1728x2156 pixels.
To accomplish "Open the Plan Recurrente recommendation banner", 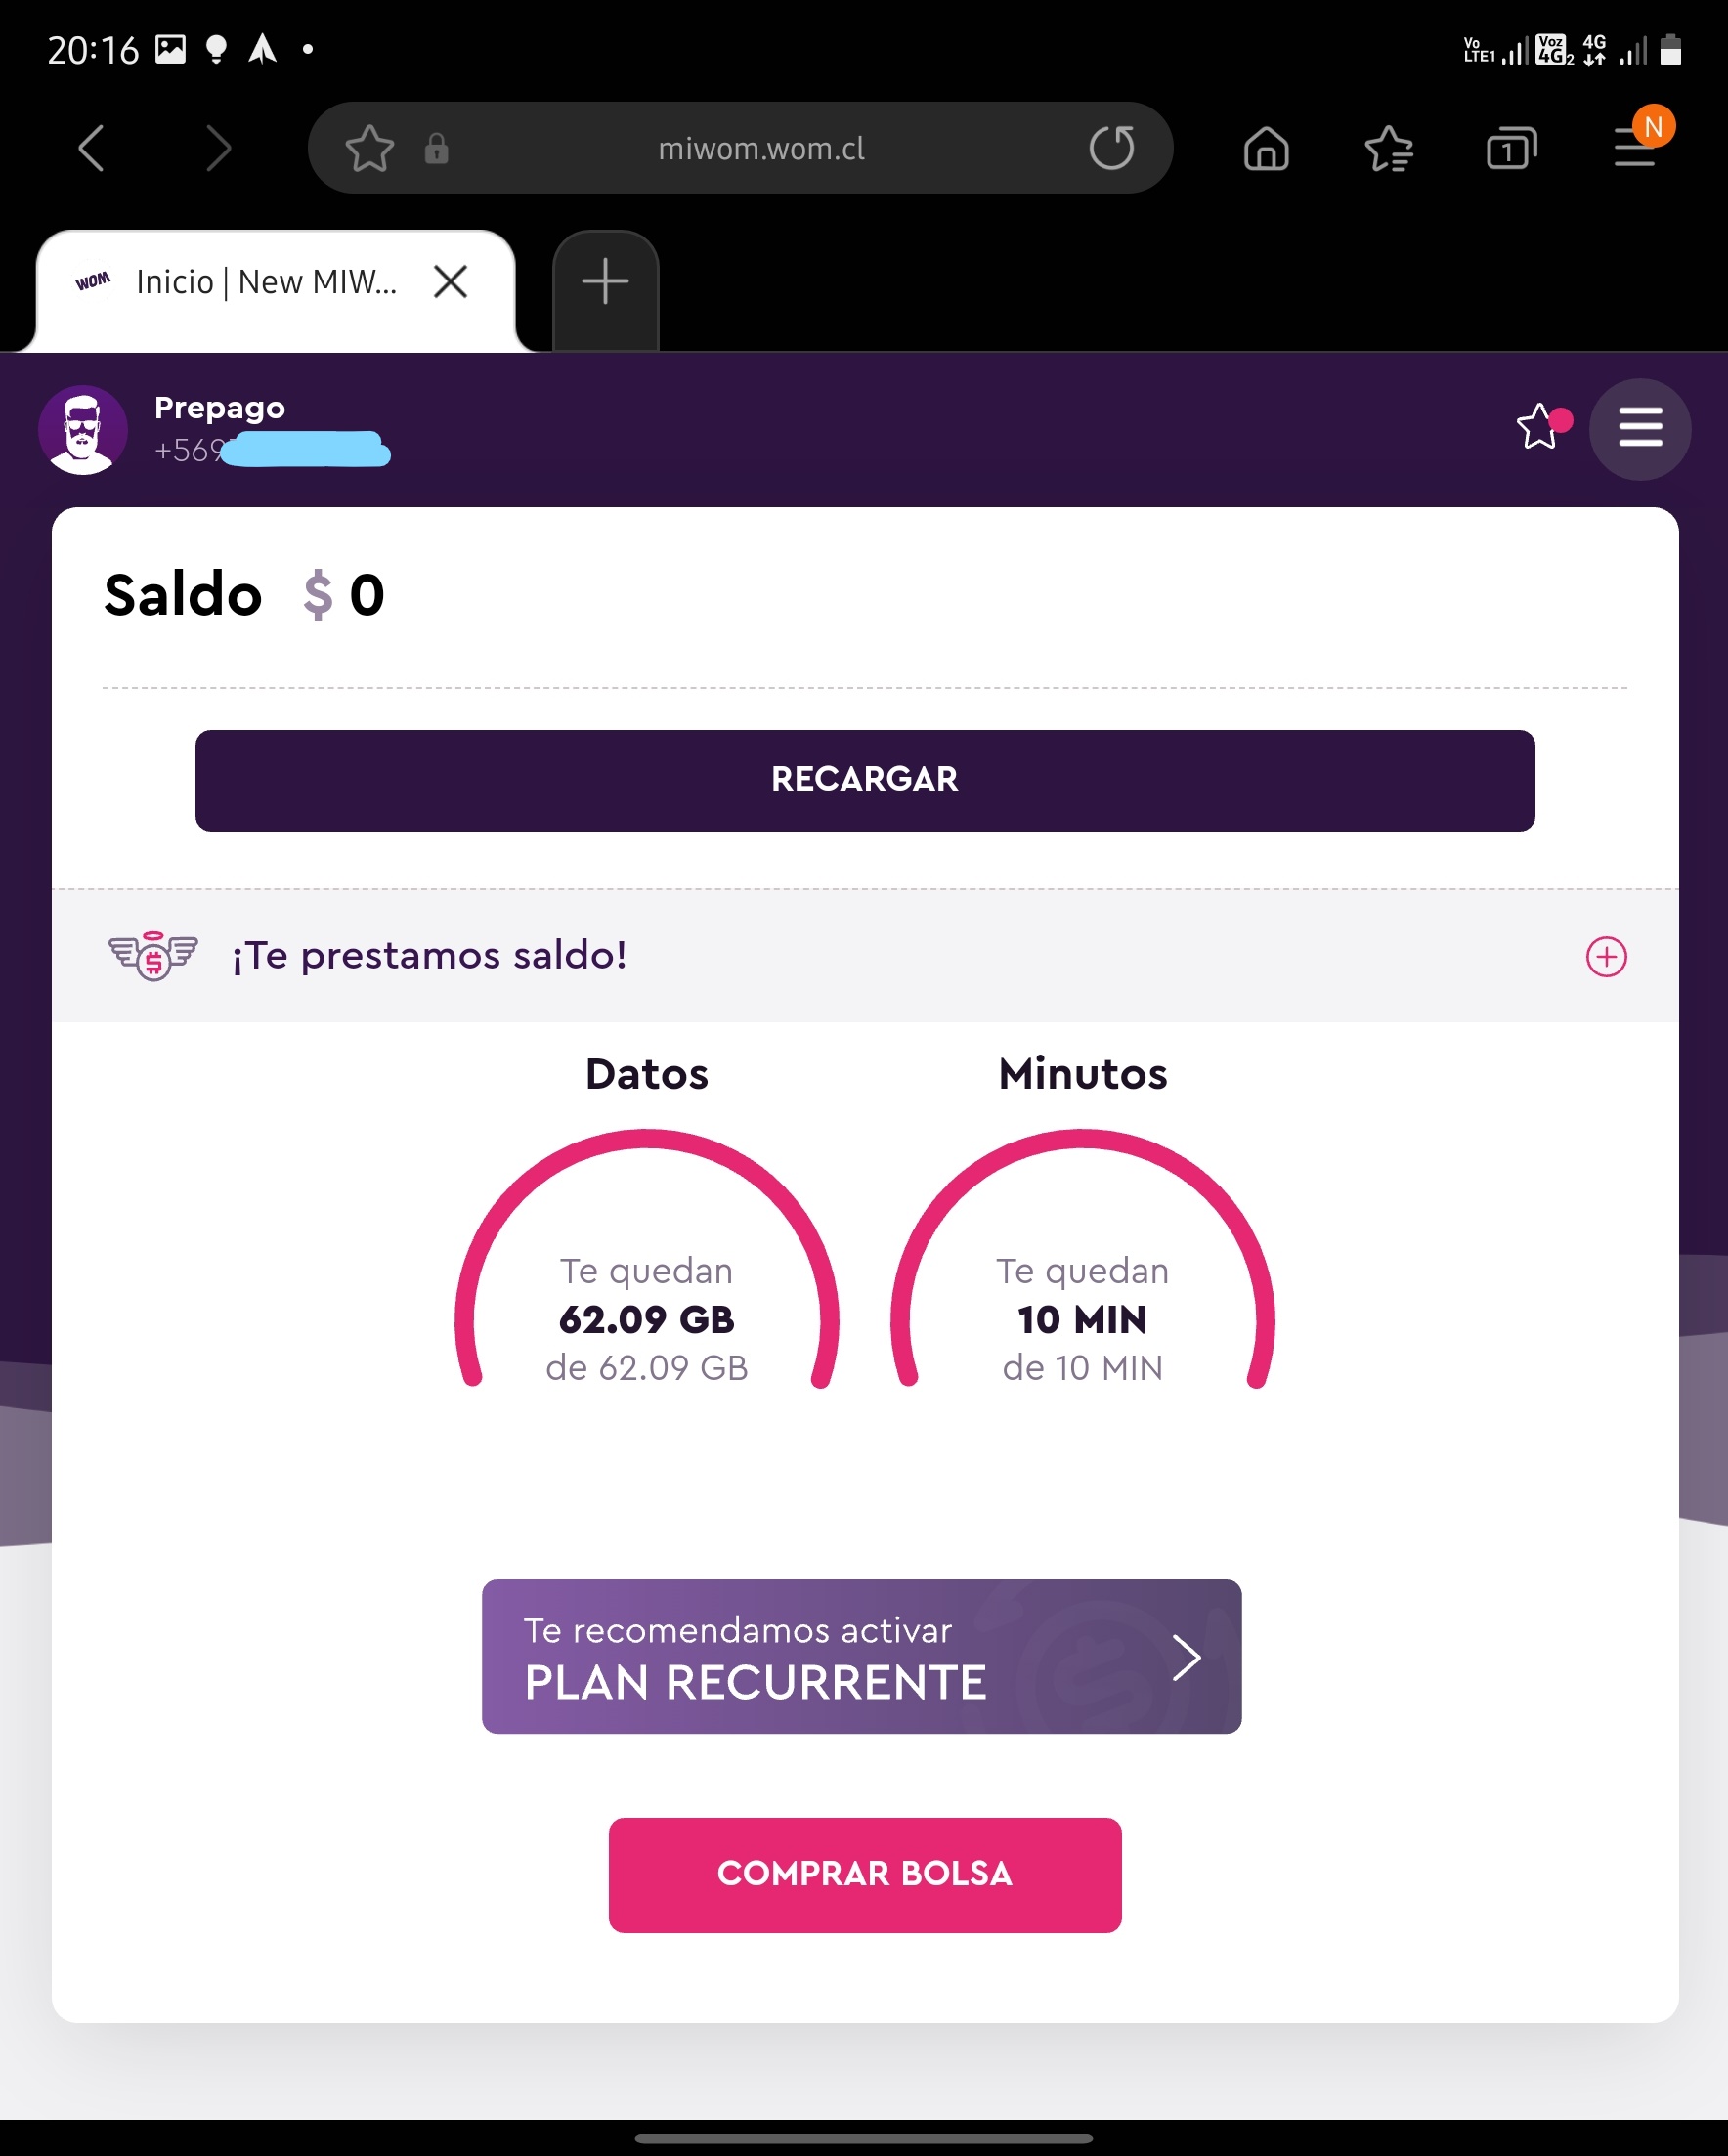I will [x=861, y=1657].
